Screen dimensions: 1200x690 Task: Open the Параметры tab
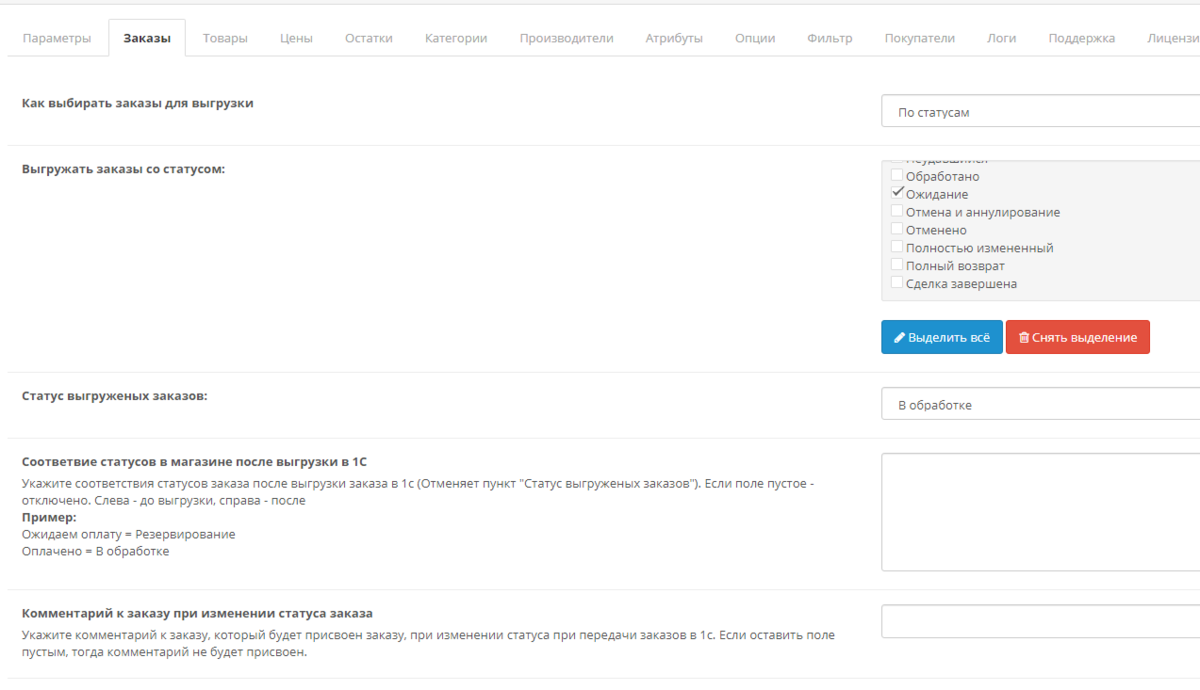tap(57, 38)
